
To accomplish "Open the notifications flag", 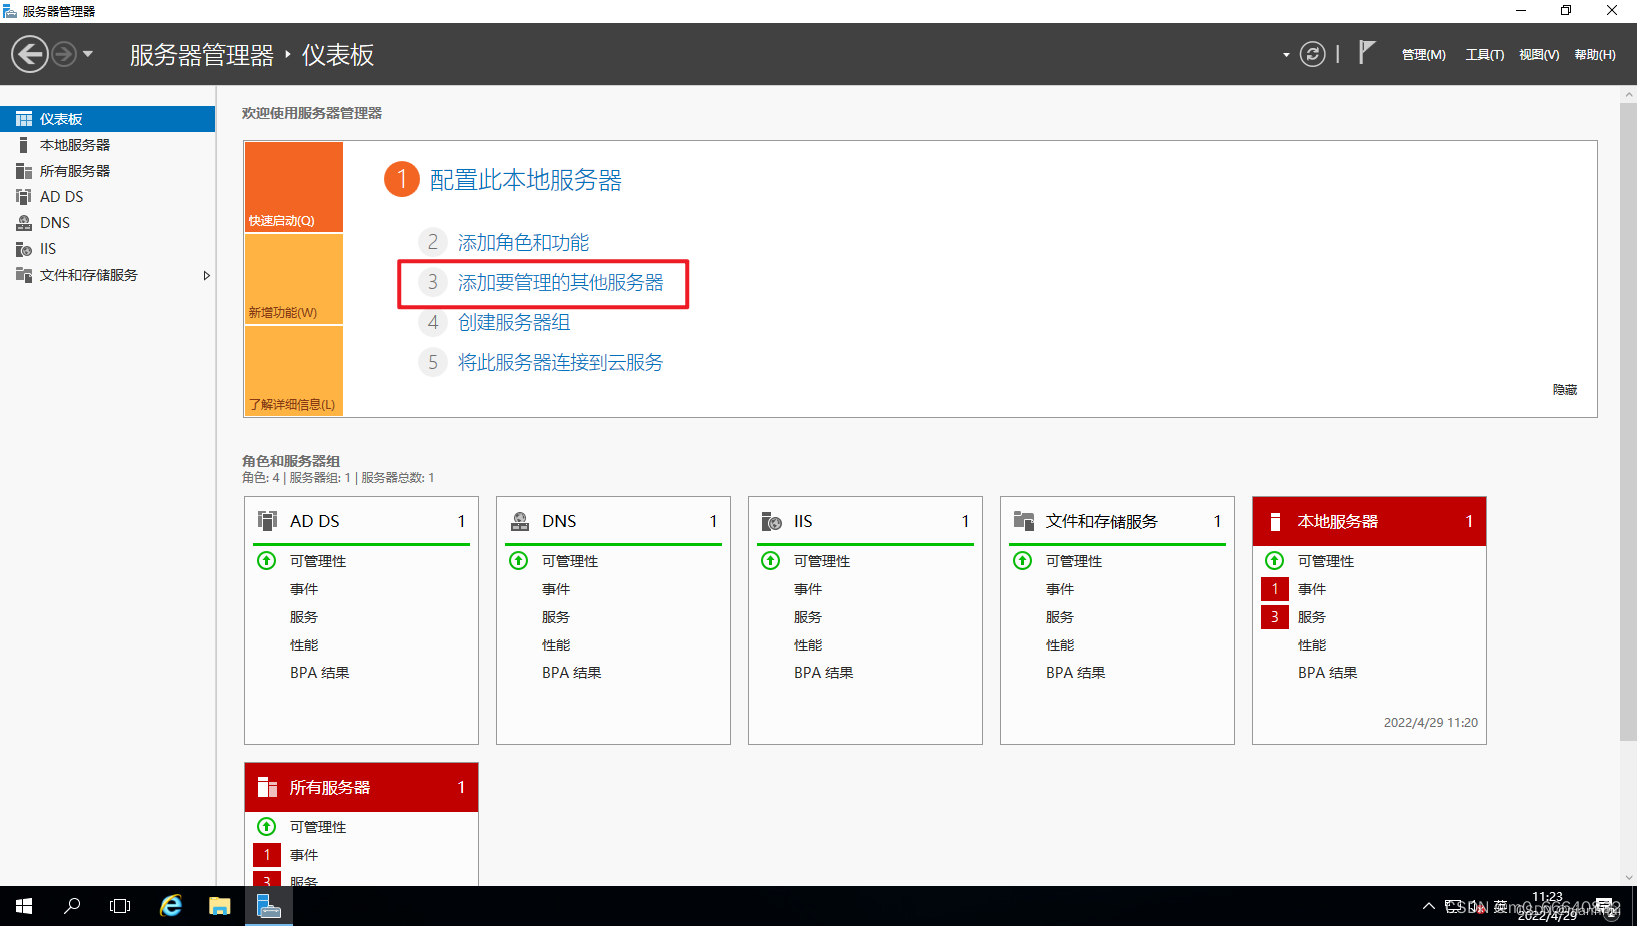I will pyautogui.click(x=1367, y=52).
